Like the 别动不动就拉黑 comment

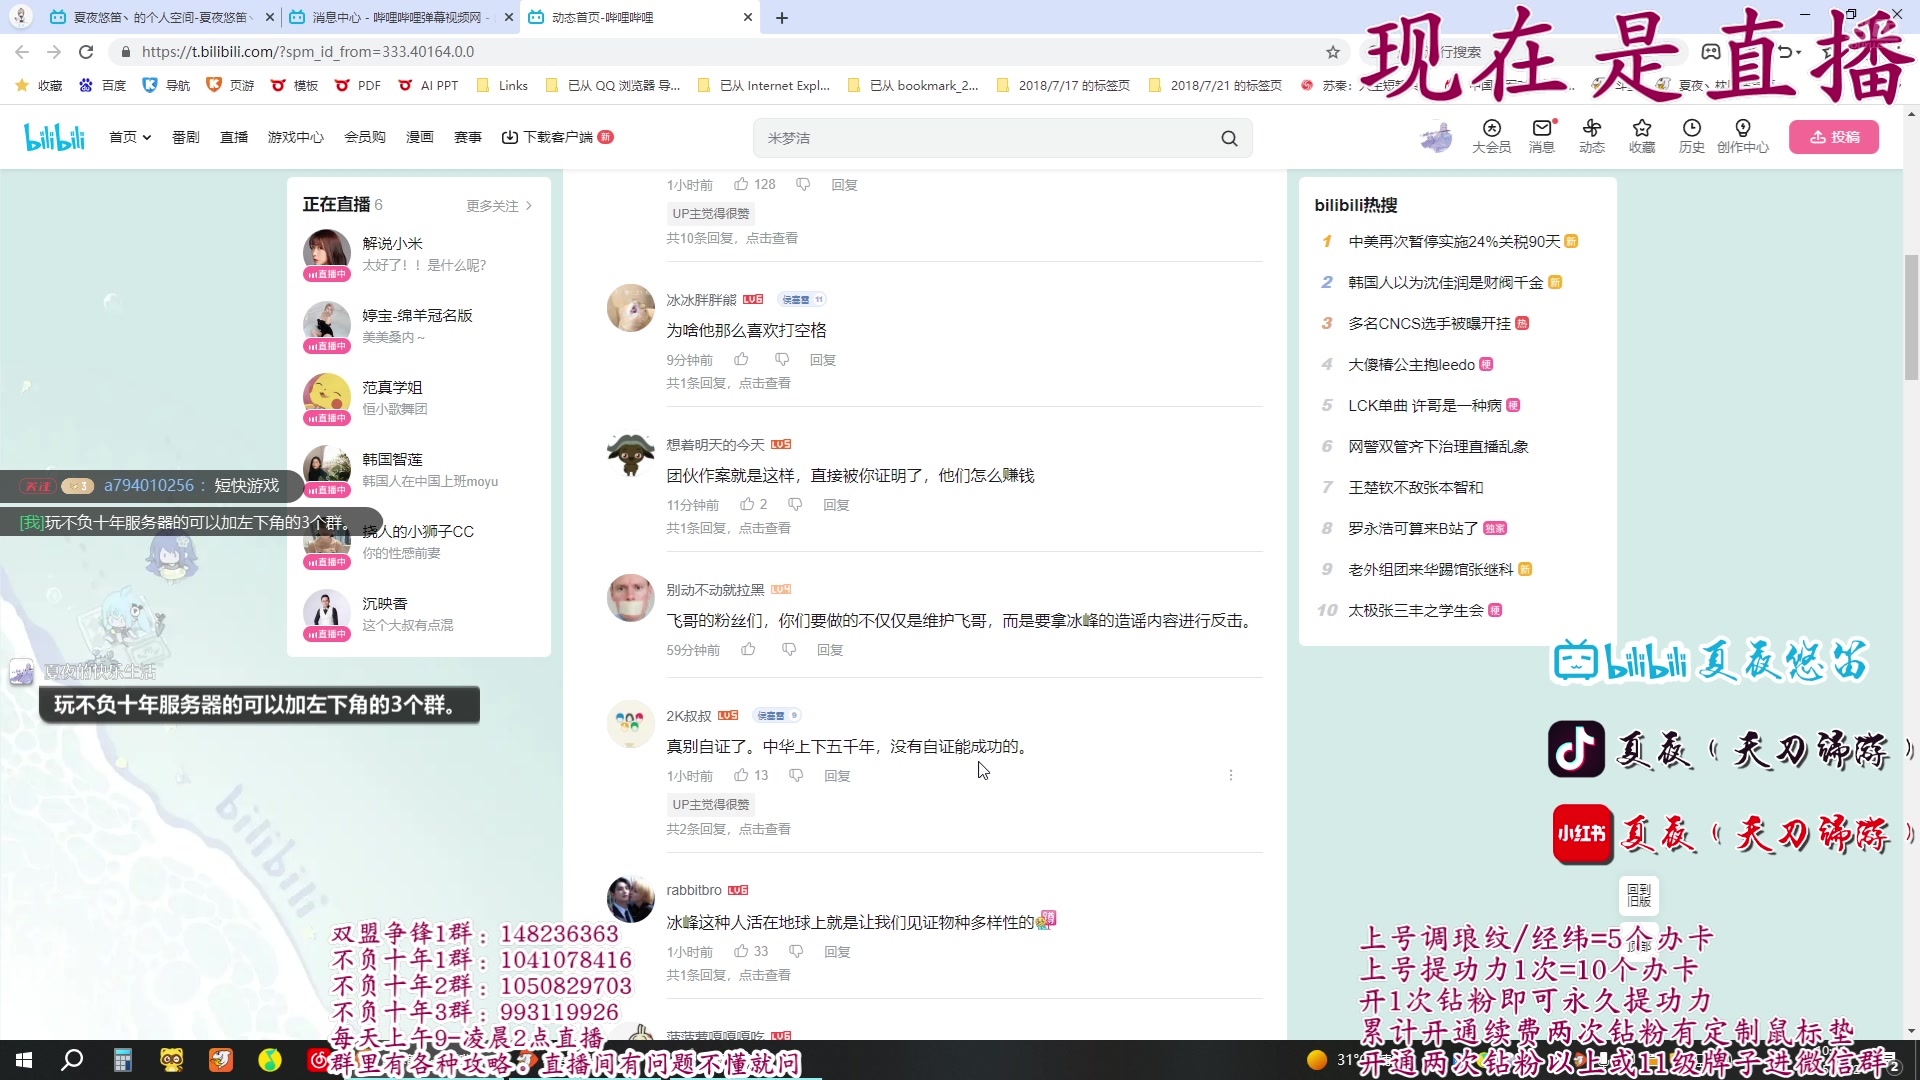(748, 649)
